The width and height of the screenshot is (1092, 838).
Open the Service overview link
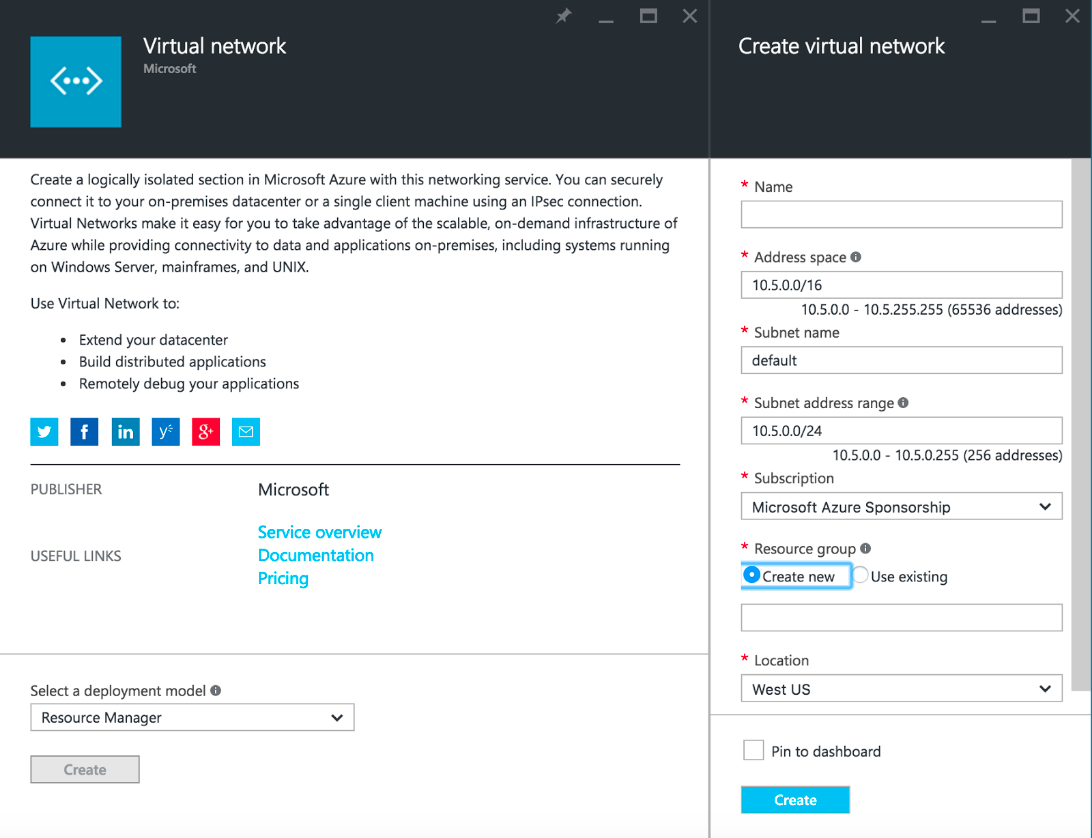pyautogui.click(x=319, y=532)
